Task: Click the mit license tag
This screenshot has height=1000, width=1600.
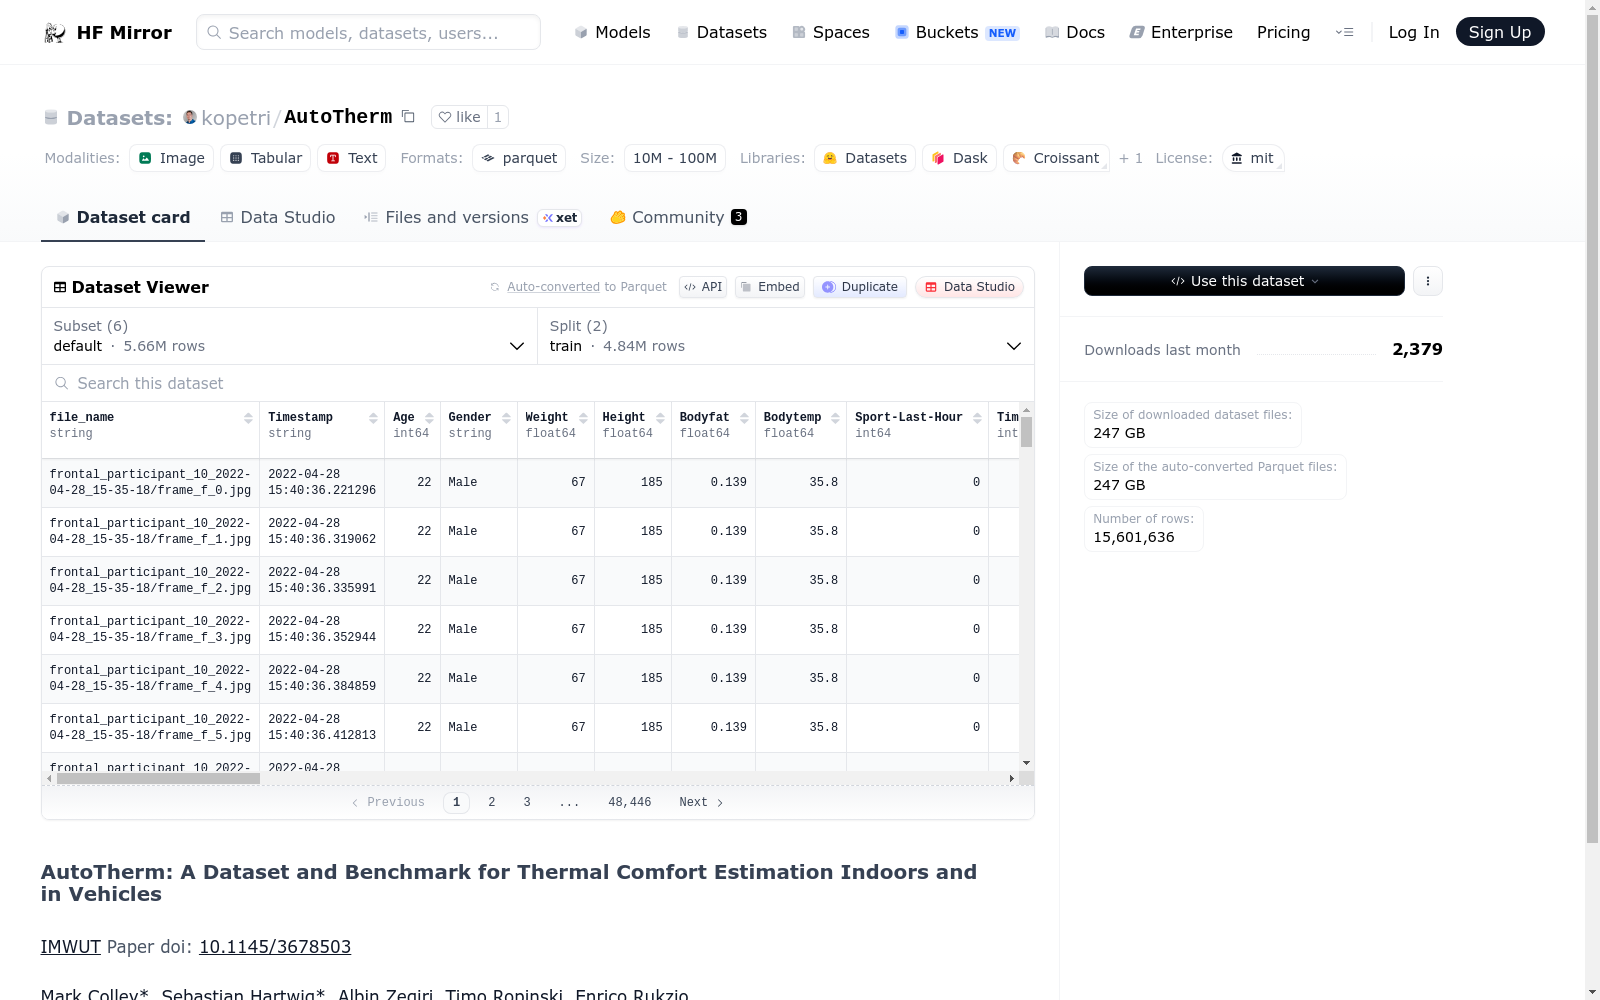Action: pyautogui.click(x=1252, y=158)
